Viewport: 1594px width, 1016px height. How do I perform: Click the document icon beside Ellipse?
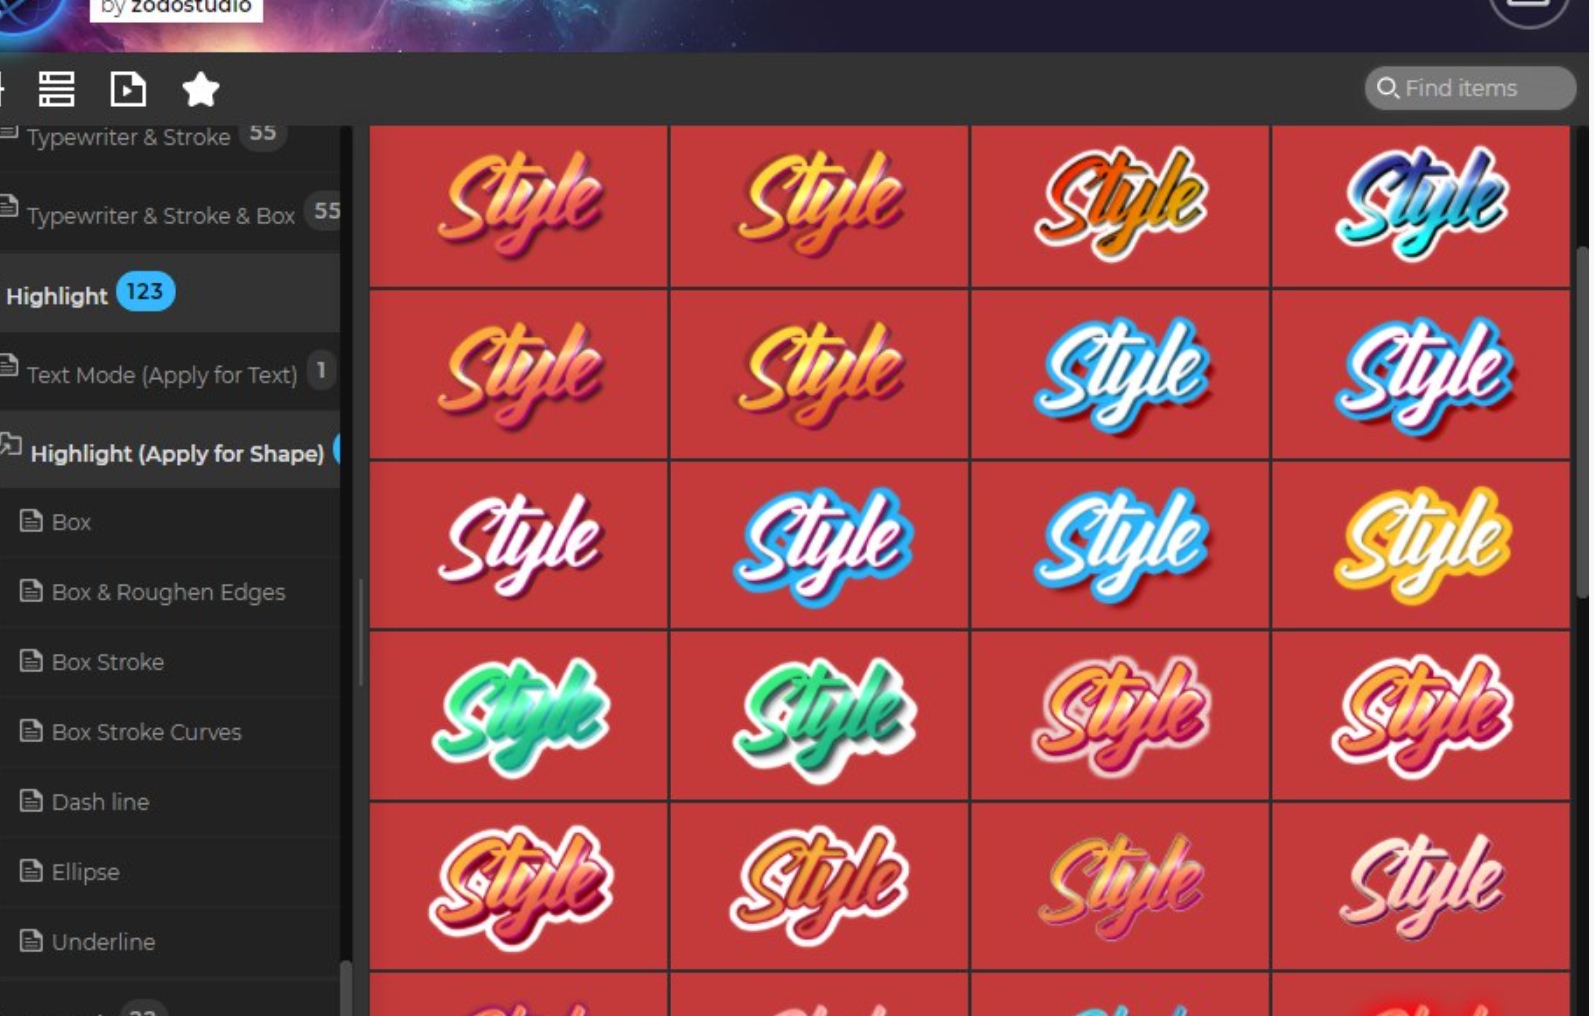click(32, 871)
